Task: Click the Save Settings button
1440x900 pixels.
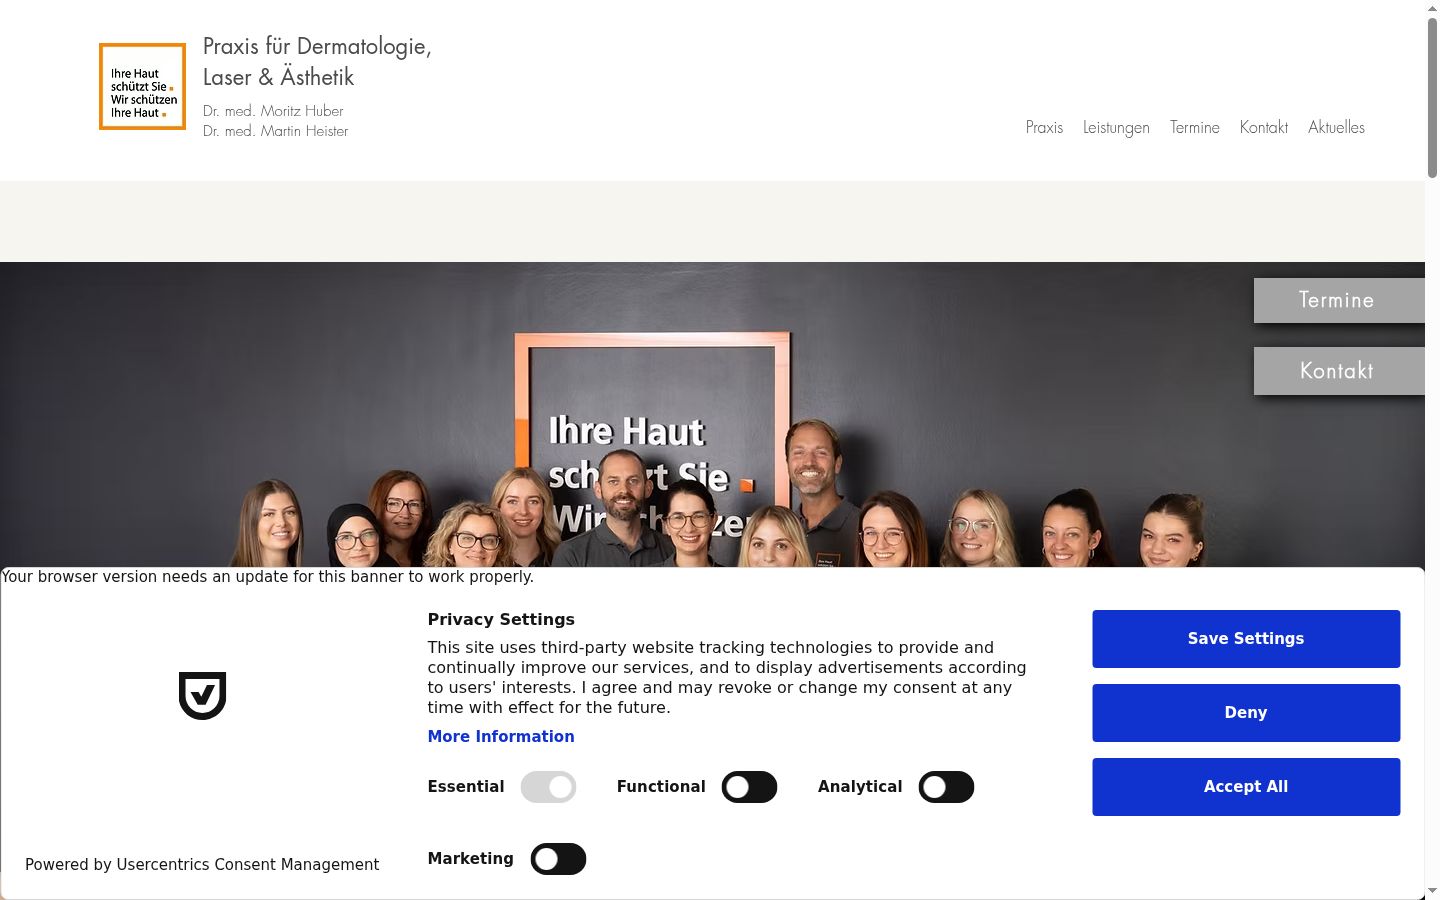Action: (1246, 639)
